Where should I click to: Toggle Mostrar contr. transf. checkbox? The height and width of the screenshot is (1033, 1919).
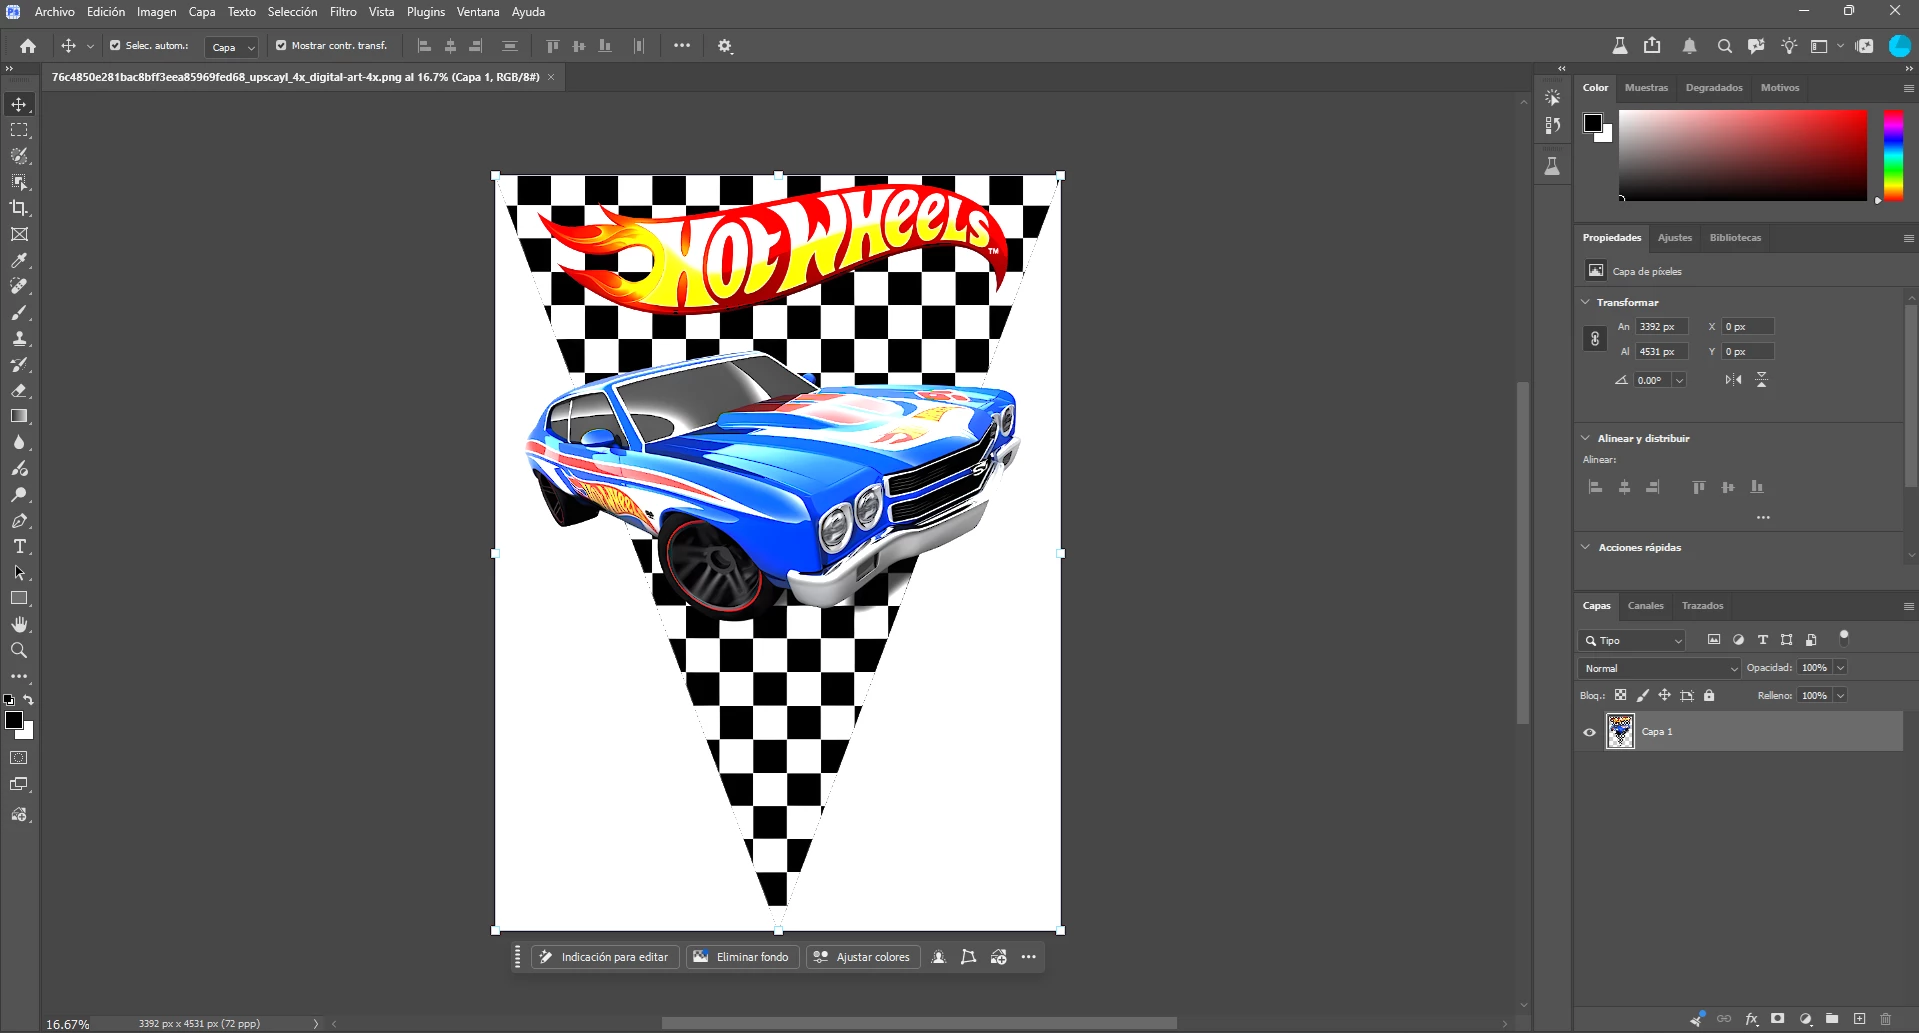[x=281, y=46]
